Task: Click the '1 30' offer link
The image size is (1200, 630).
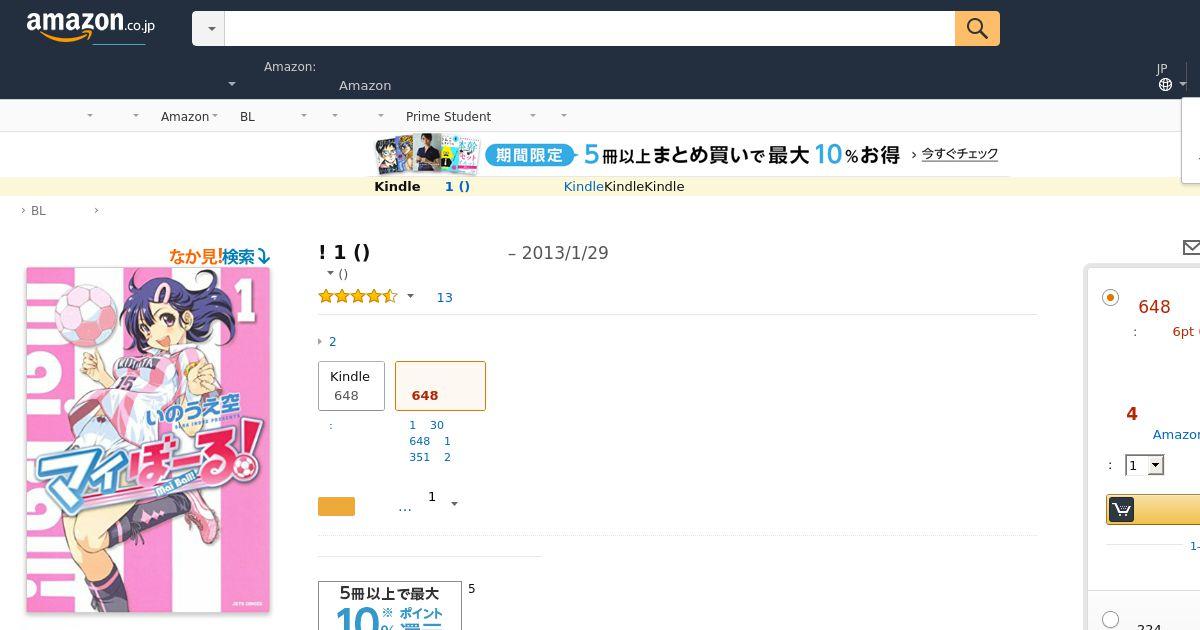Action: (426, 425)
